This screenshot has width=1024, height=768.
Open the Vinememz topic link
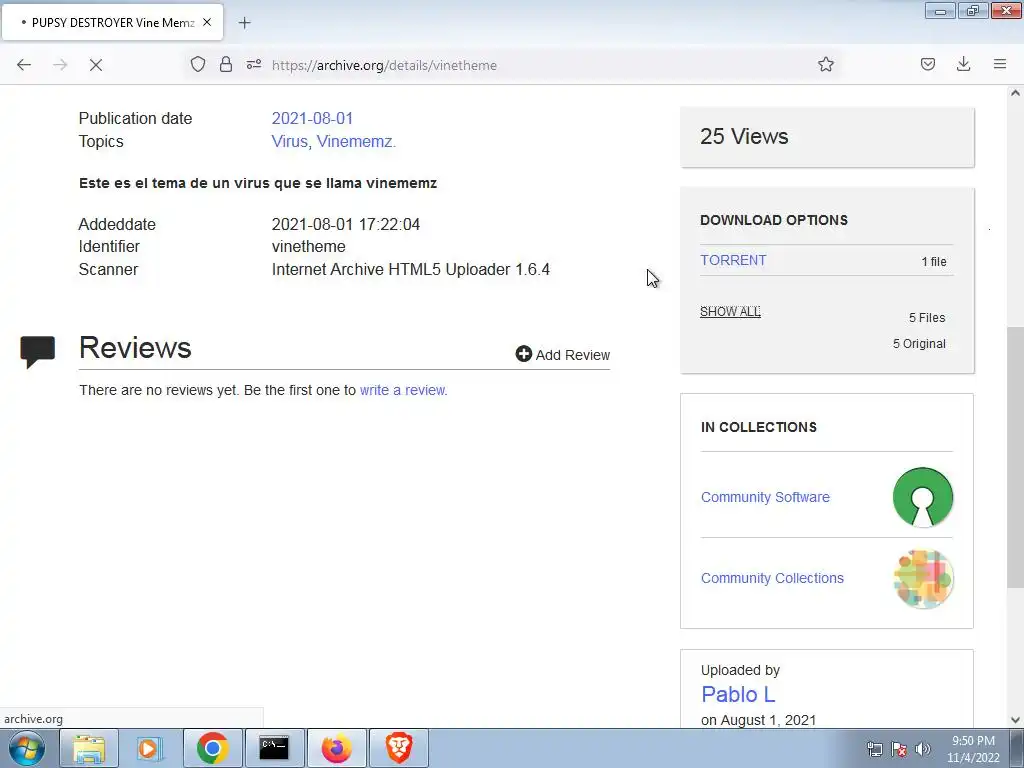[356, 141]
